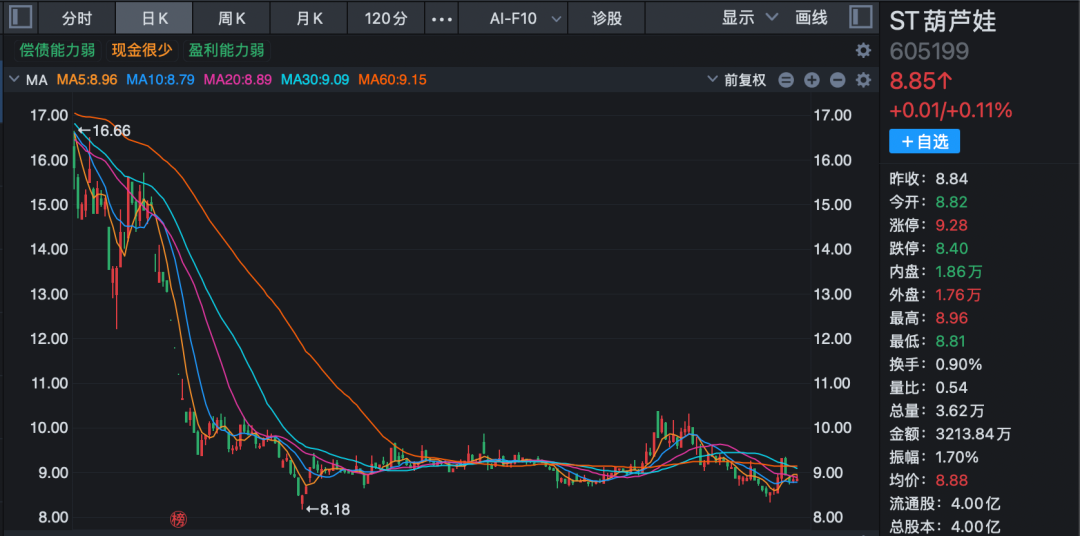Image resolution: width=1080 pixels, height=536 pixels.
Task: Toggle the left sidebar panel icon
Action: (x=21, y=17)
